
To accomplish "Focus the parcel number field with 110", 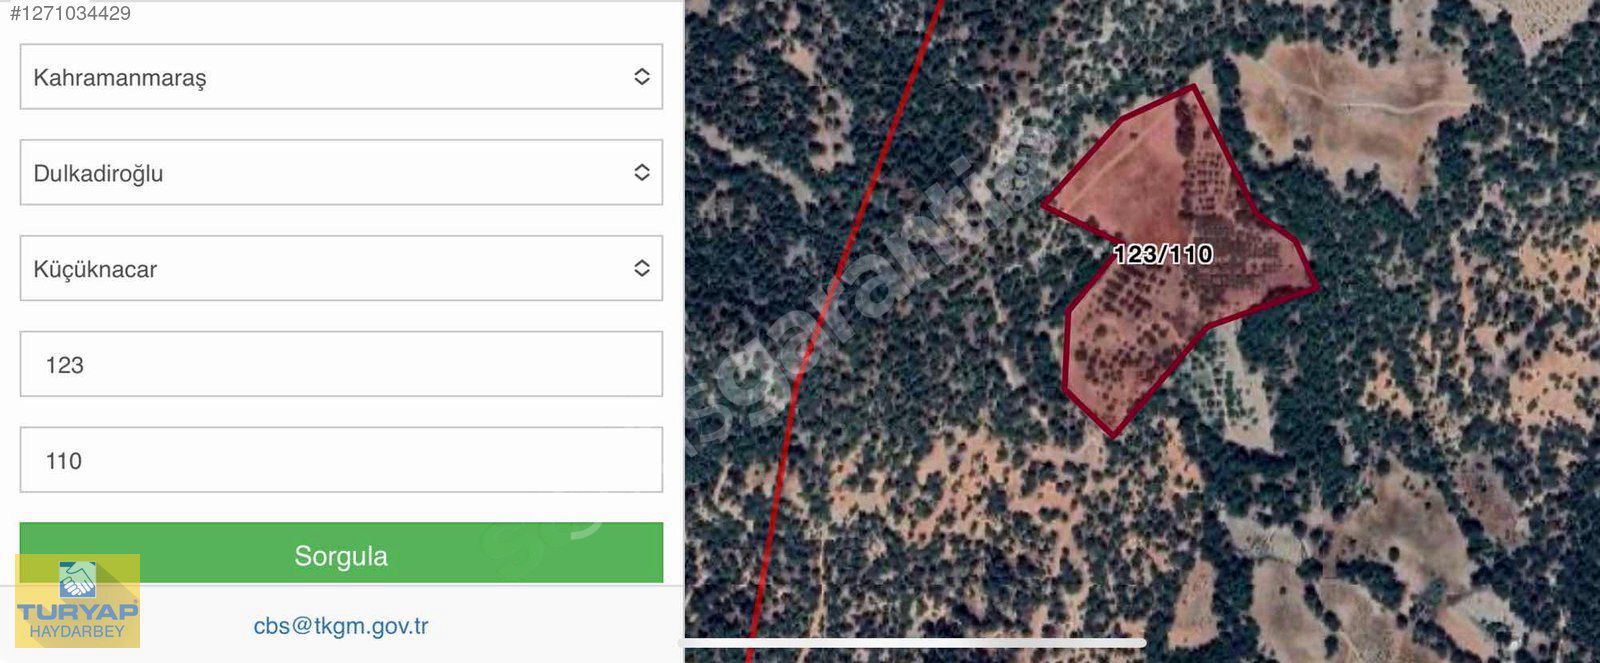I will (x=341, y=460).
